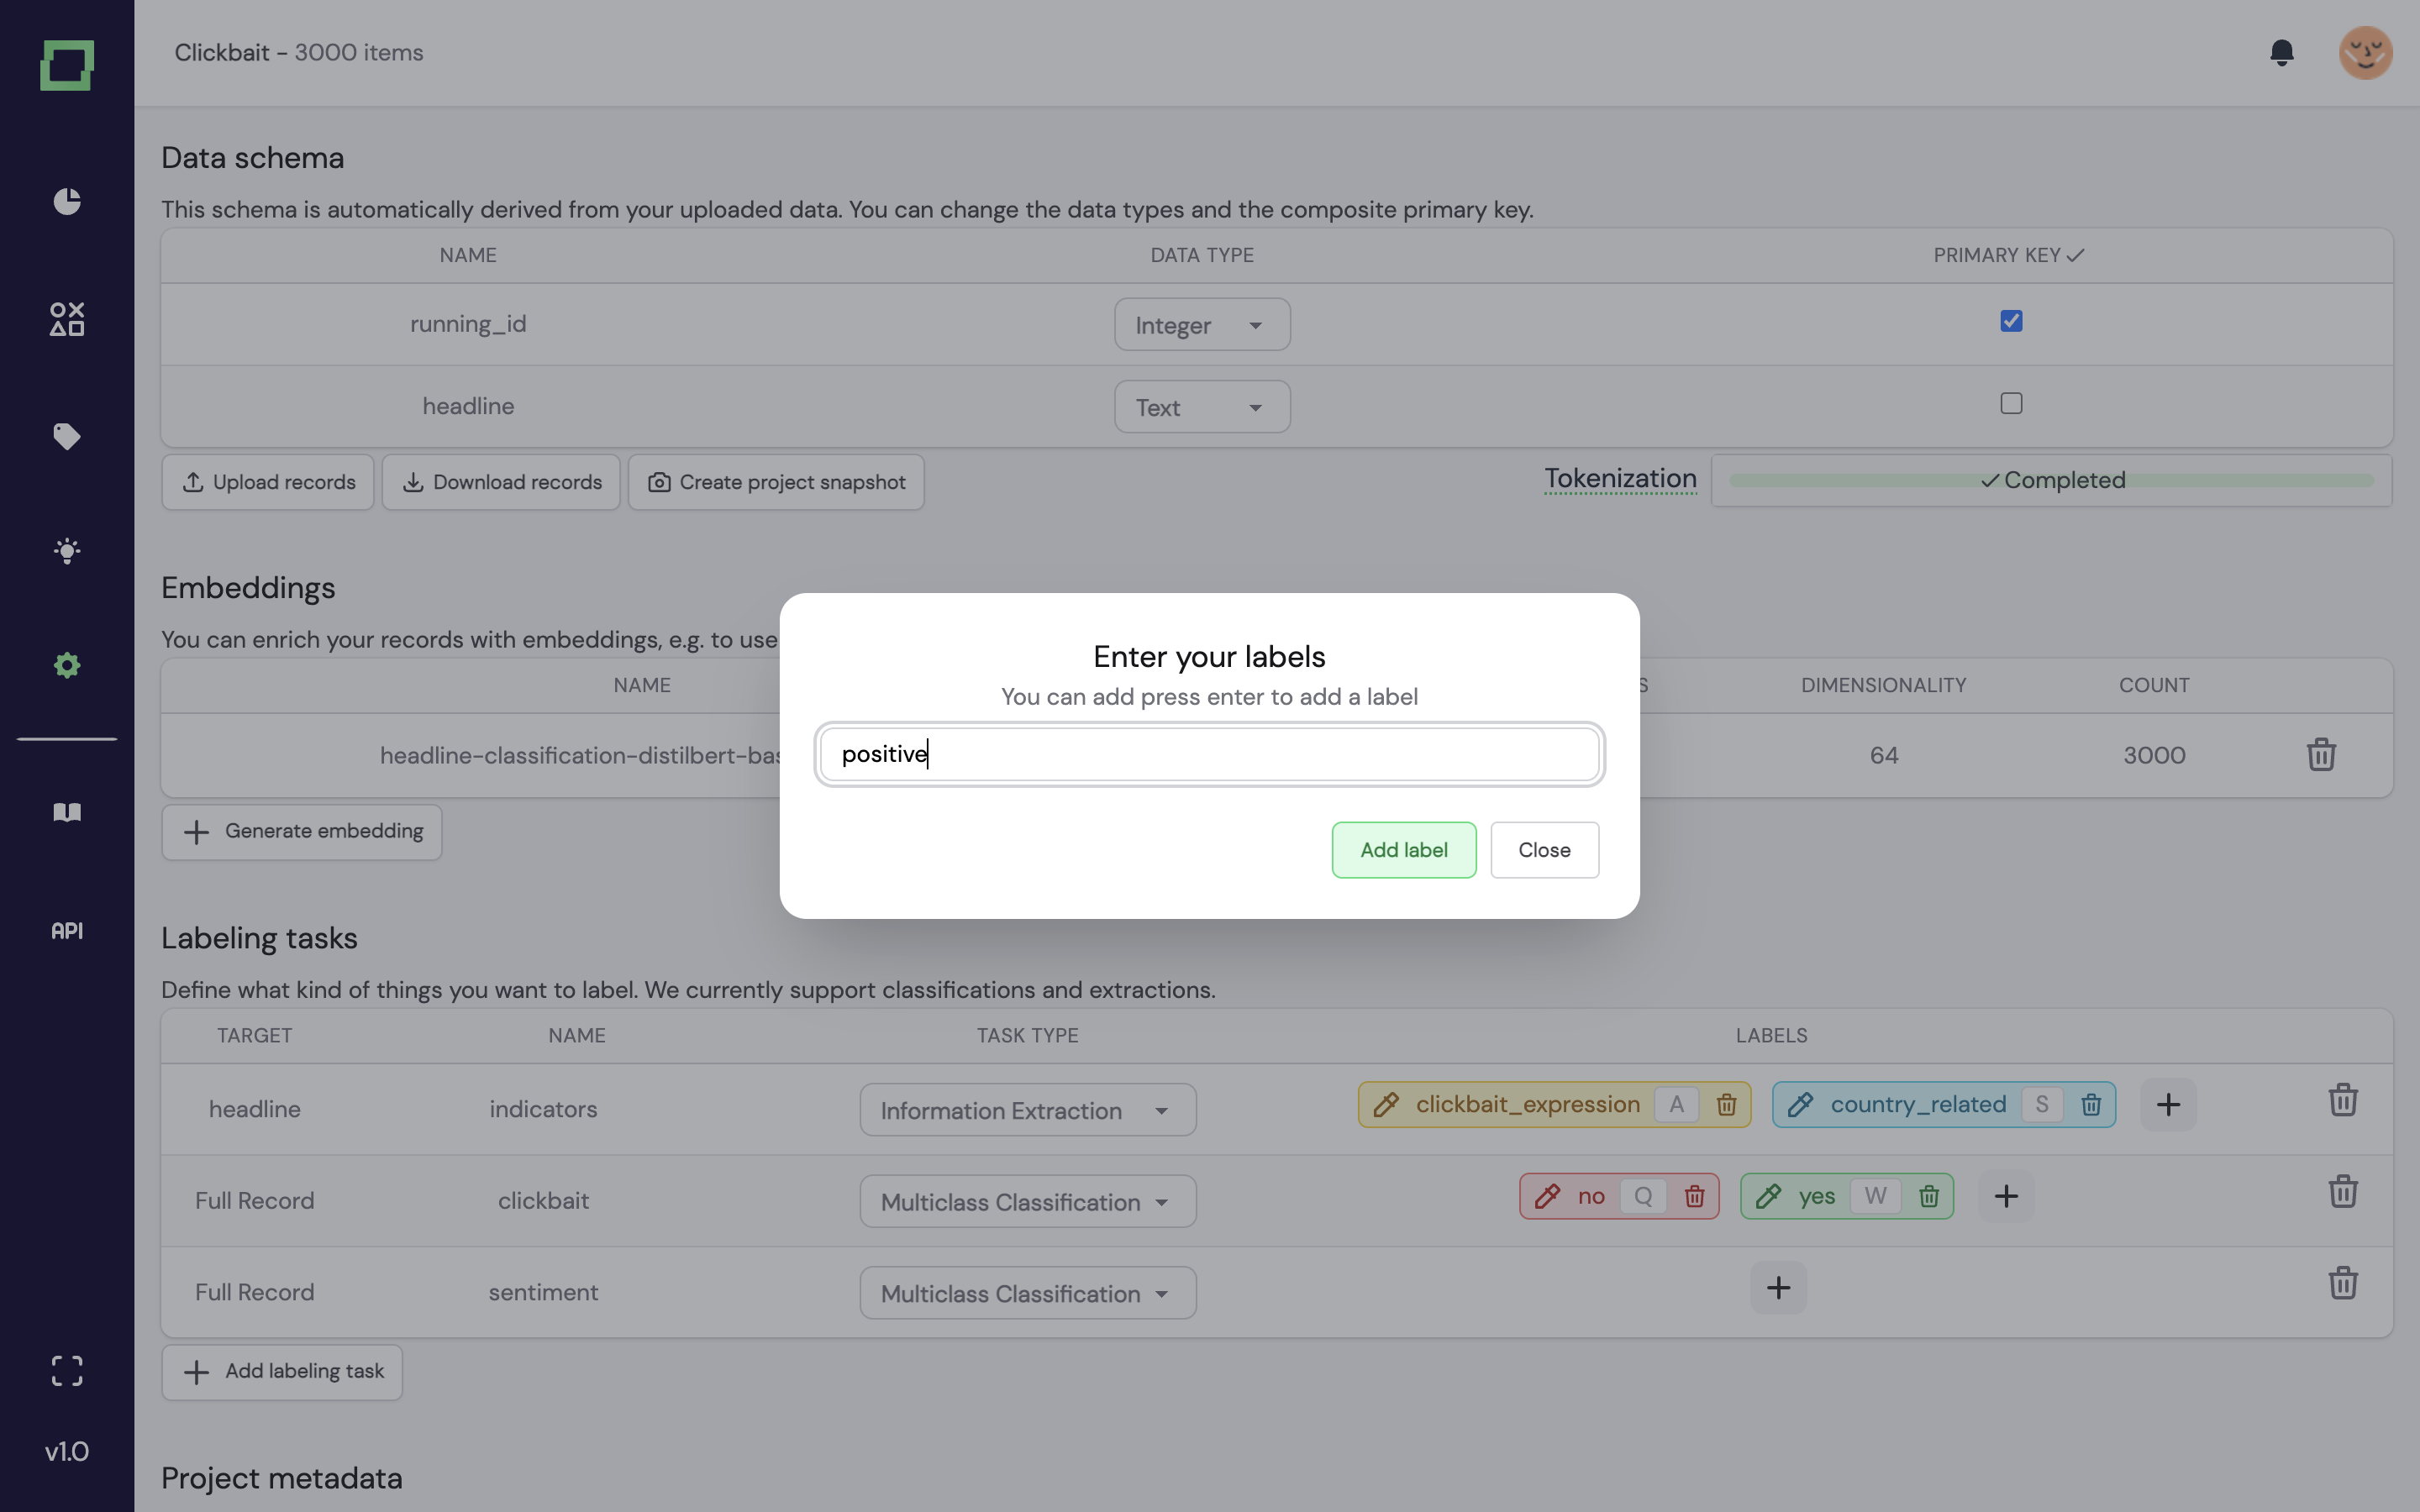Toggle fullscreen icon in the sidebar
Image resolution: width=2420 pixels, height=1512 pixels.
[67, 1370]
